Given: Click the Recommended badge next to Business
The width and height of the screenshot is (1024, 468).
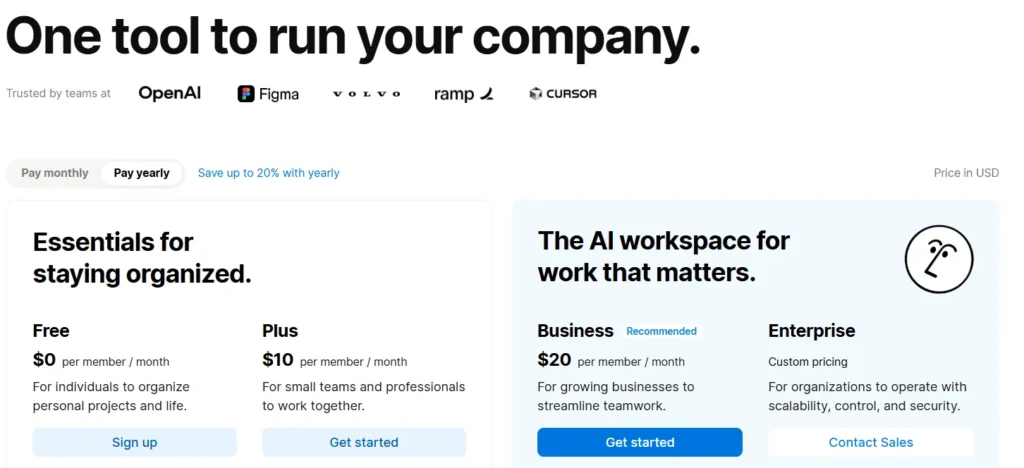Looking at the screenshot, I should click(661, 331).
